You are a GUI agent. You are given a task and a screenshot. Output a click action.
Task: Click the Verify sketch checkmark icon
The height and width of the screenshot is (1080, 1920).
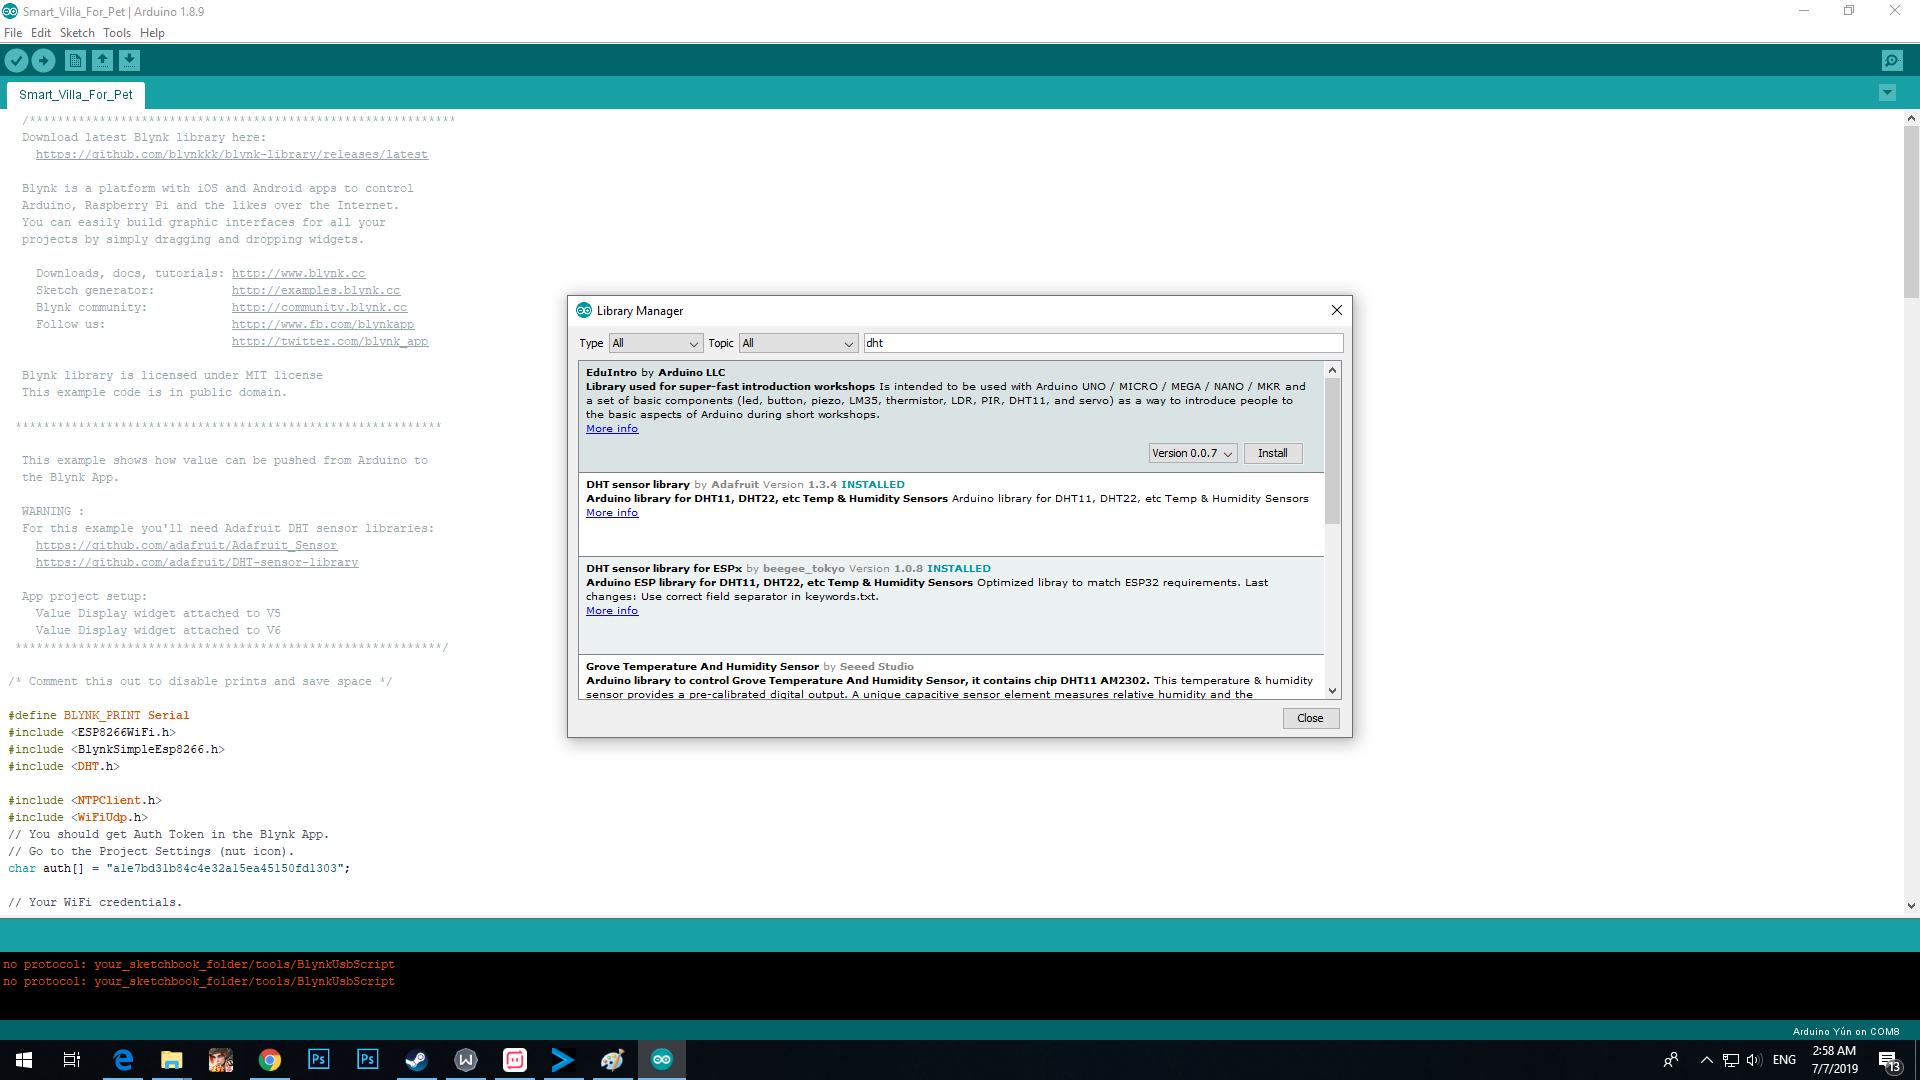(x=16, y=61)
